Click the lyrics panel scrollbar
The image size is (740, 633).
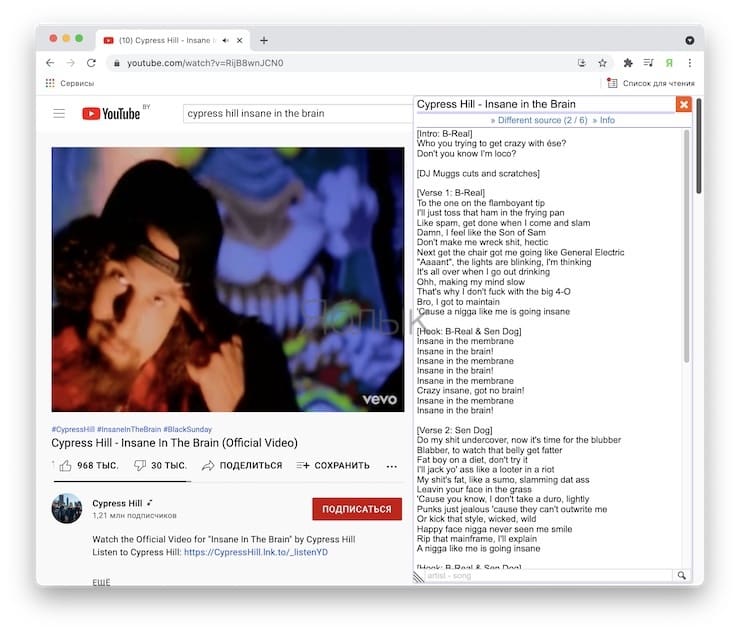pos(687,245)
